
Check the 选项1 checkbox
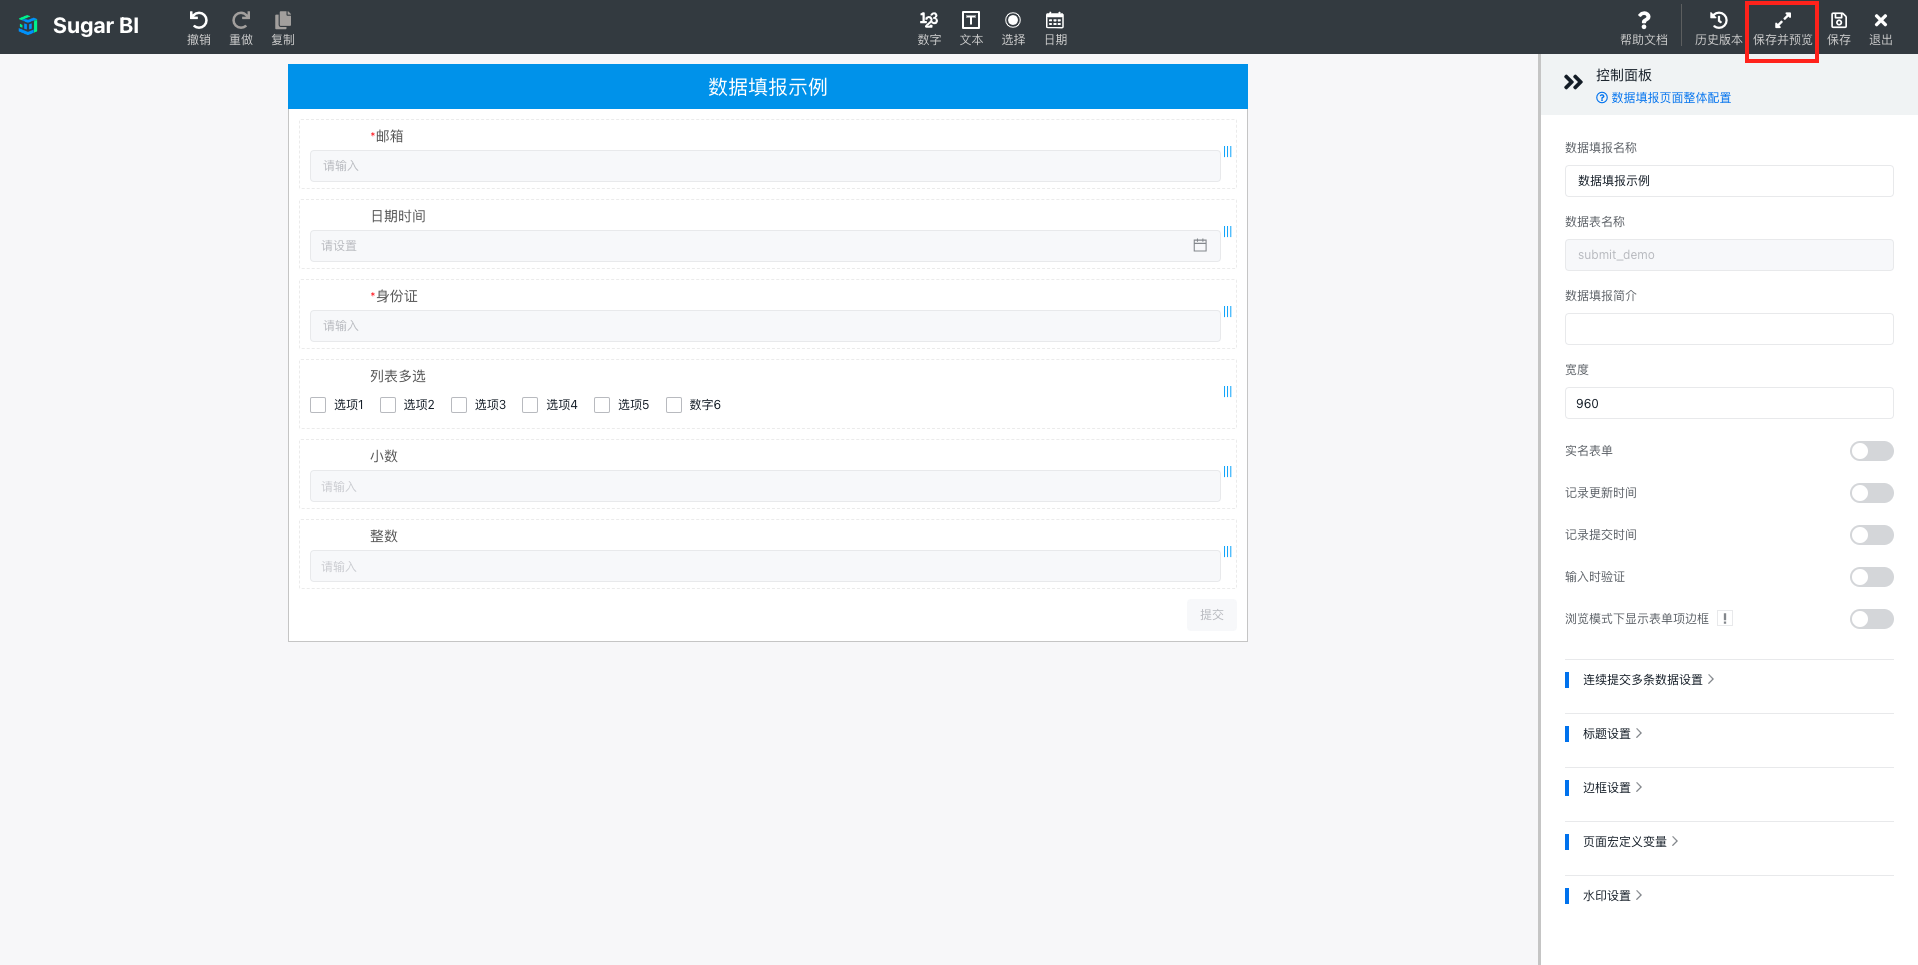pyautogui.click(x=318, y=405)
